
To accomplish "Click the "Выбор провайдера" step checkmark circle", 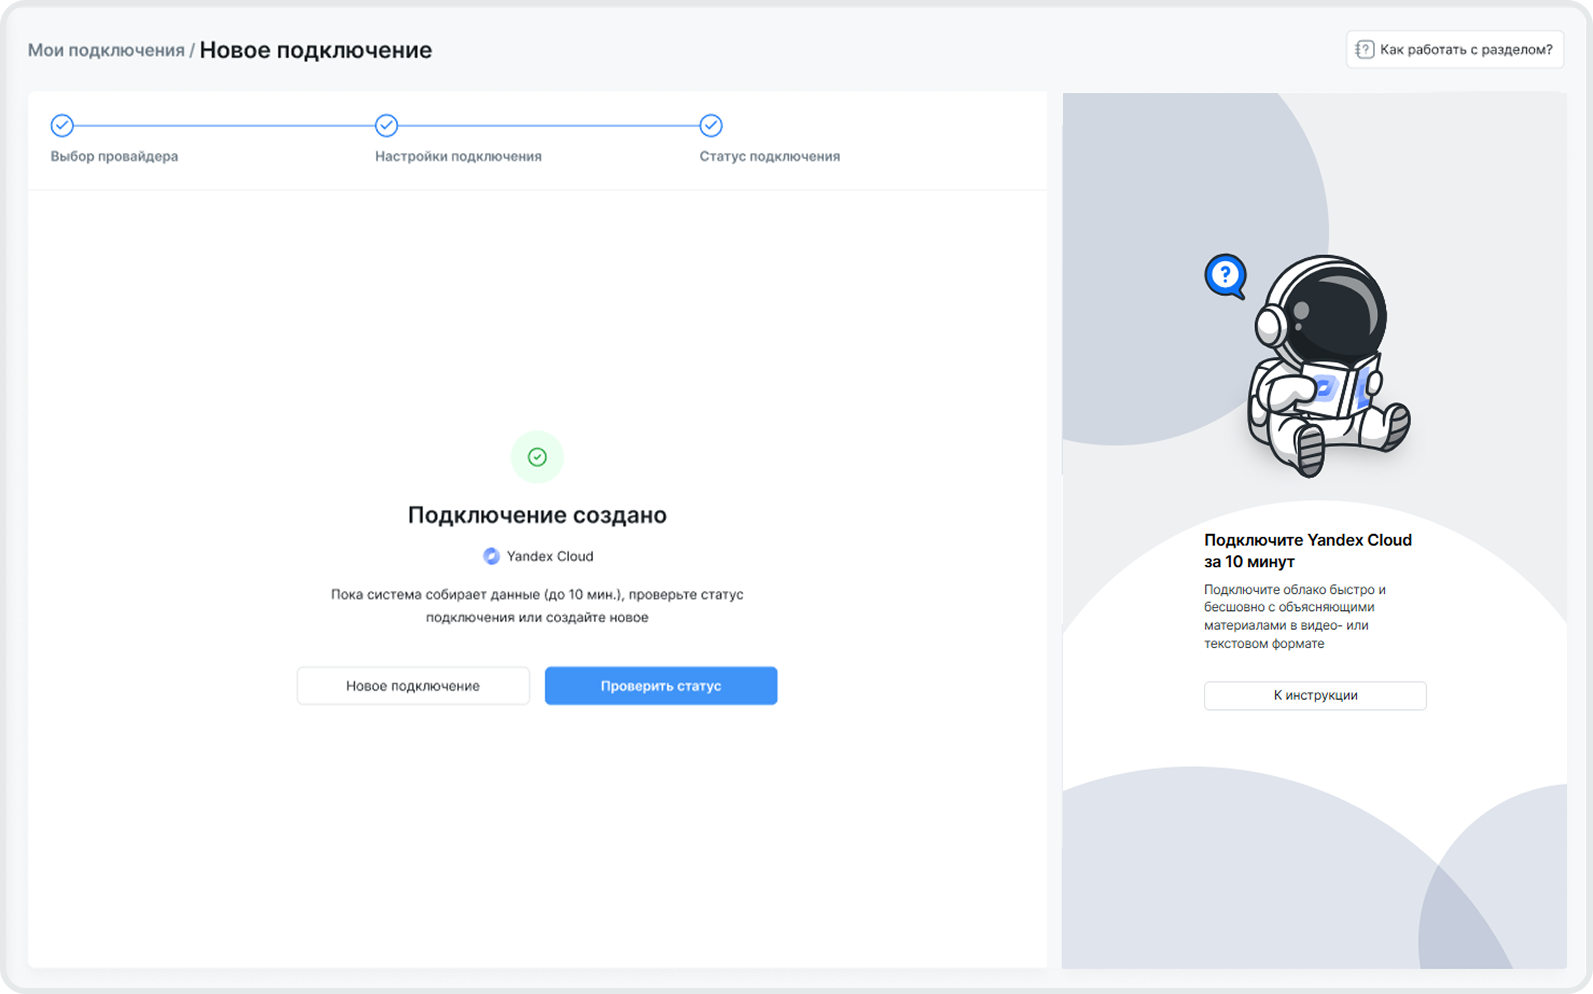I will (62, 125).
